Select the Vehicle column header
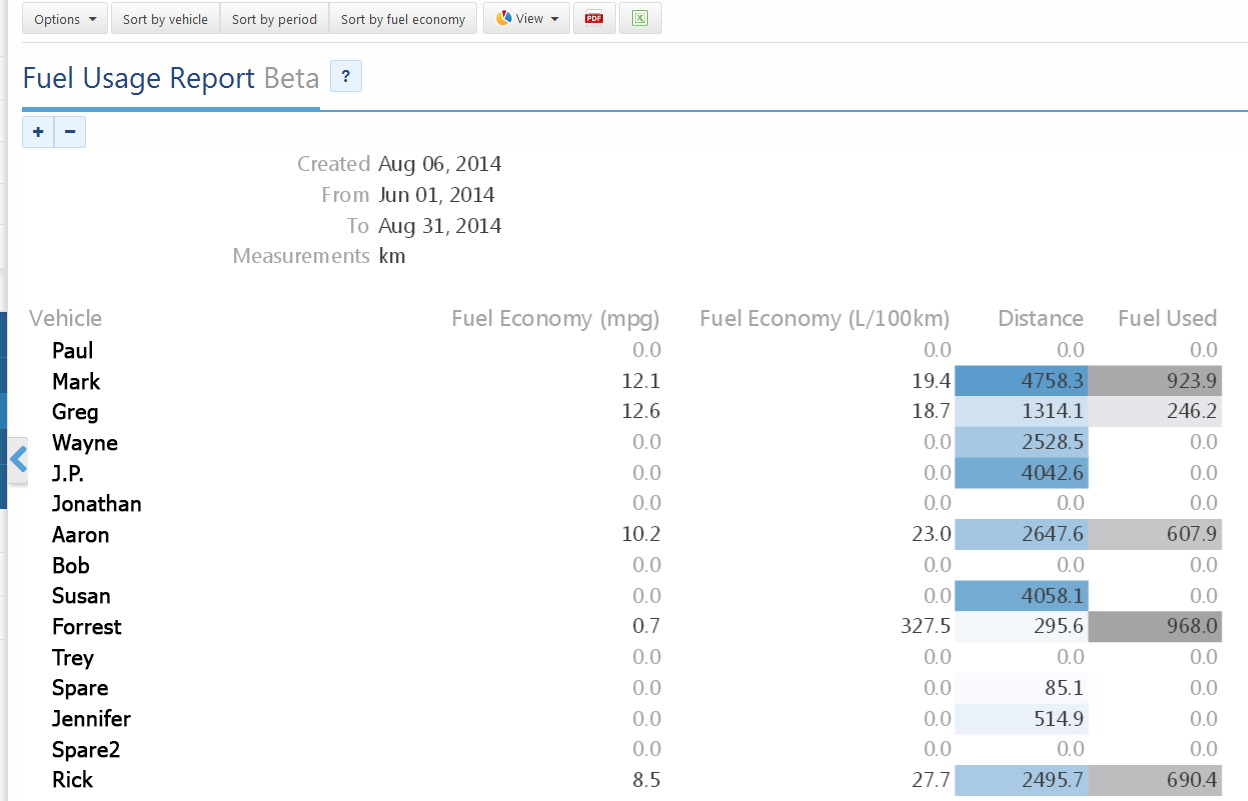 (66, 319)
